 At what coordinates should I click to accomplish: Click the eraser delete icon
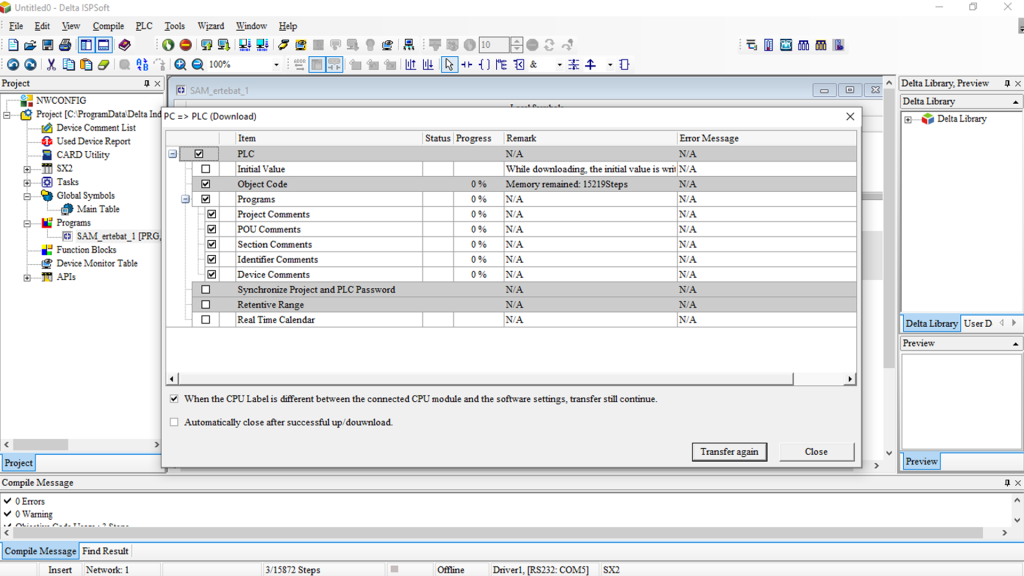coord(104,65)
